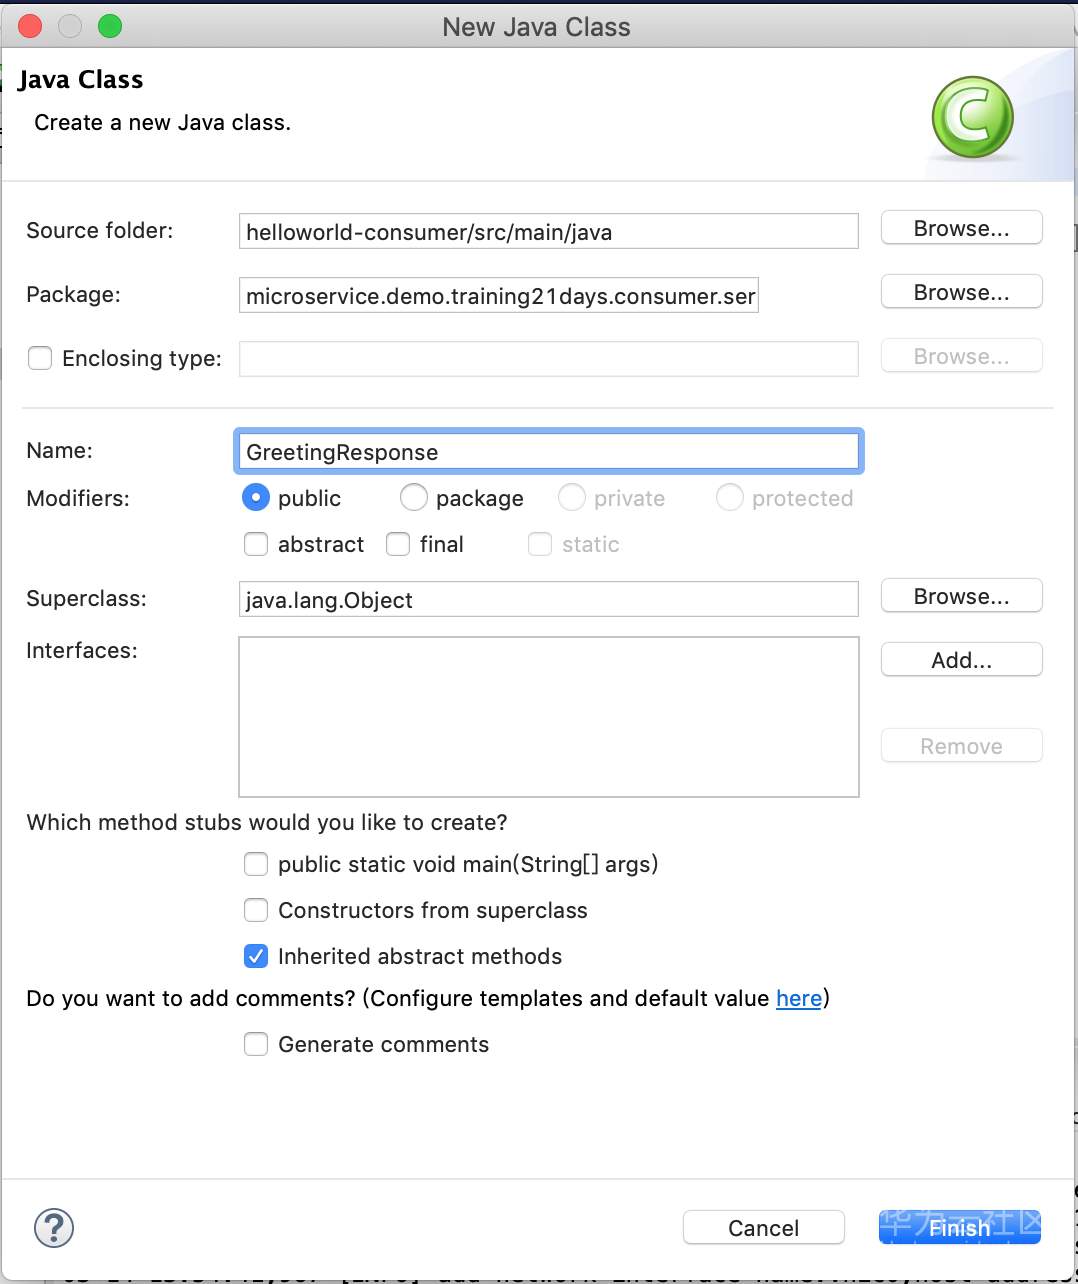The image size is (1078, 1284).
Task: Select the package modifier radio button
Action: (x=414, y=497)
